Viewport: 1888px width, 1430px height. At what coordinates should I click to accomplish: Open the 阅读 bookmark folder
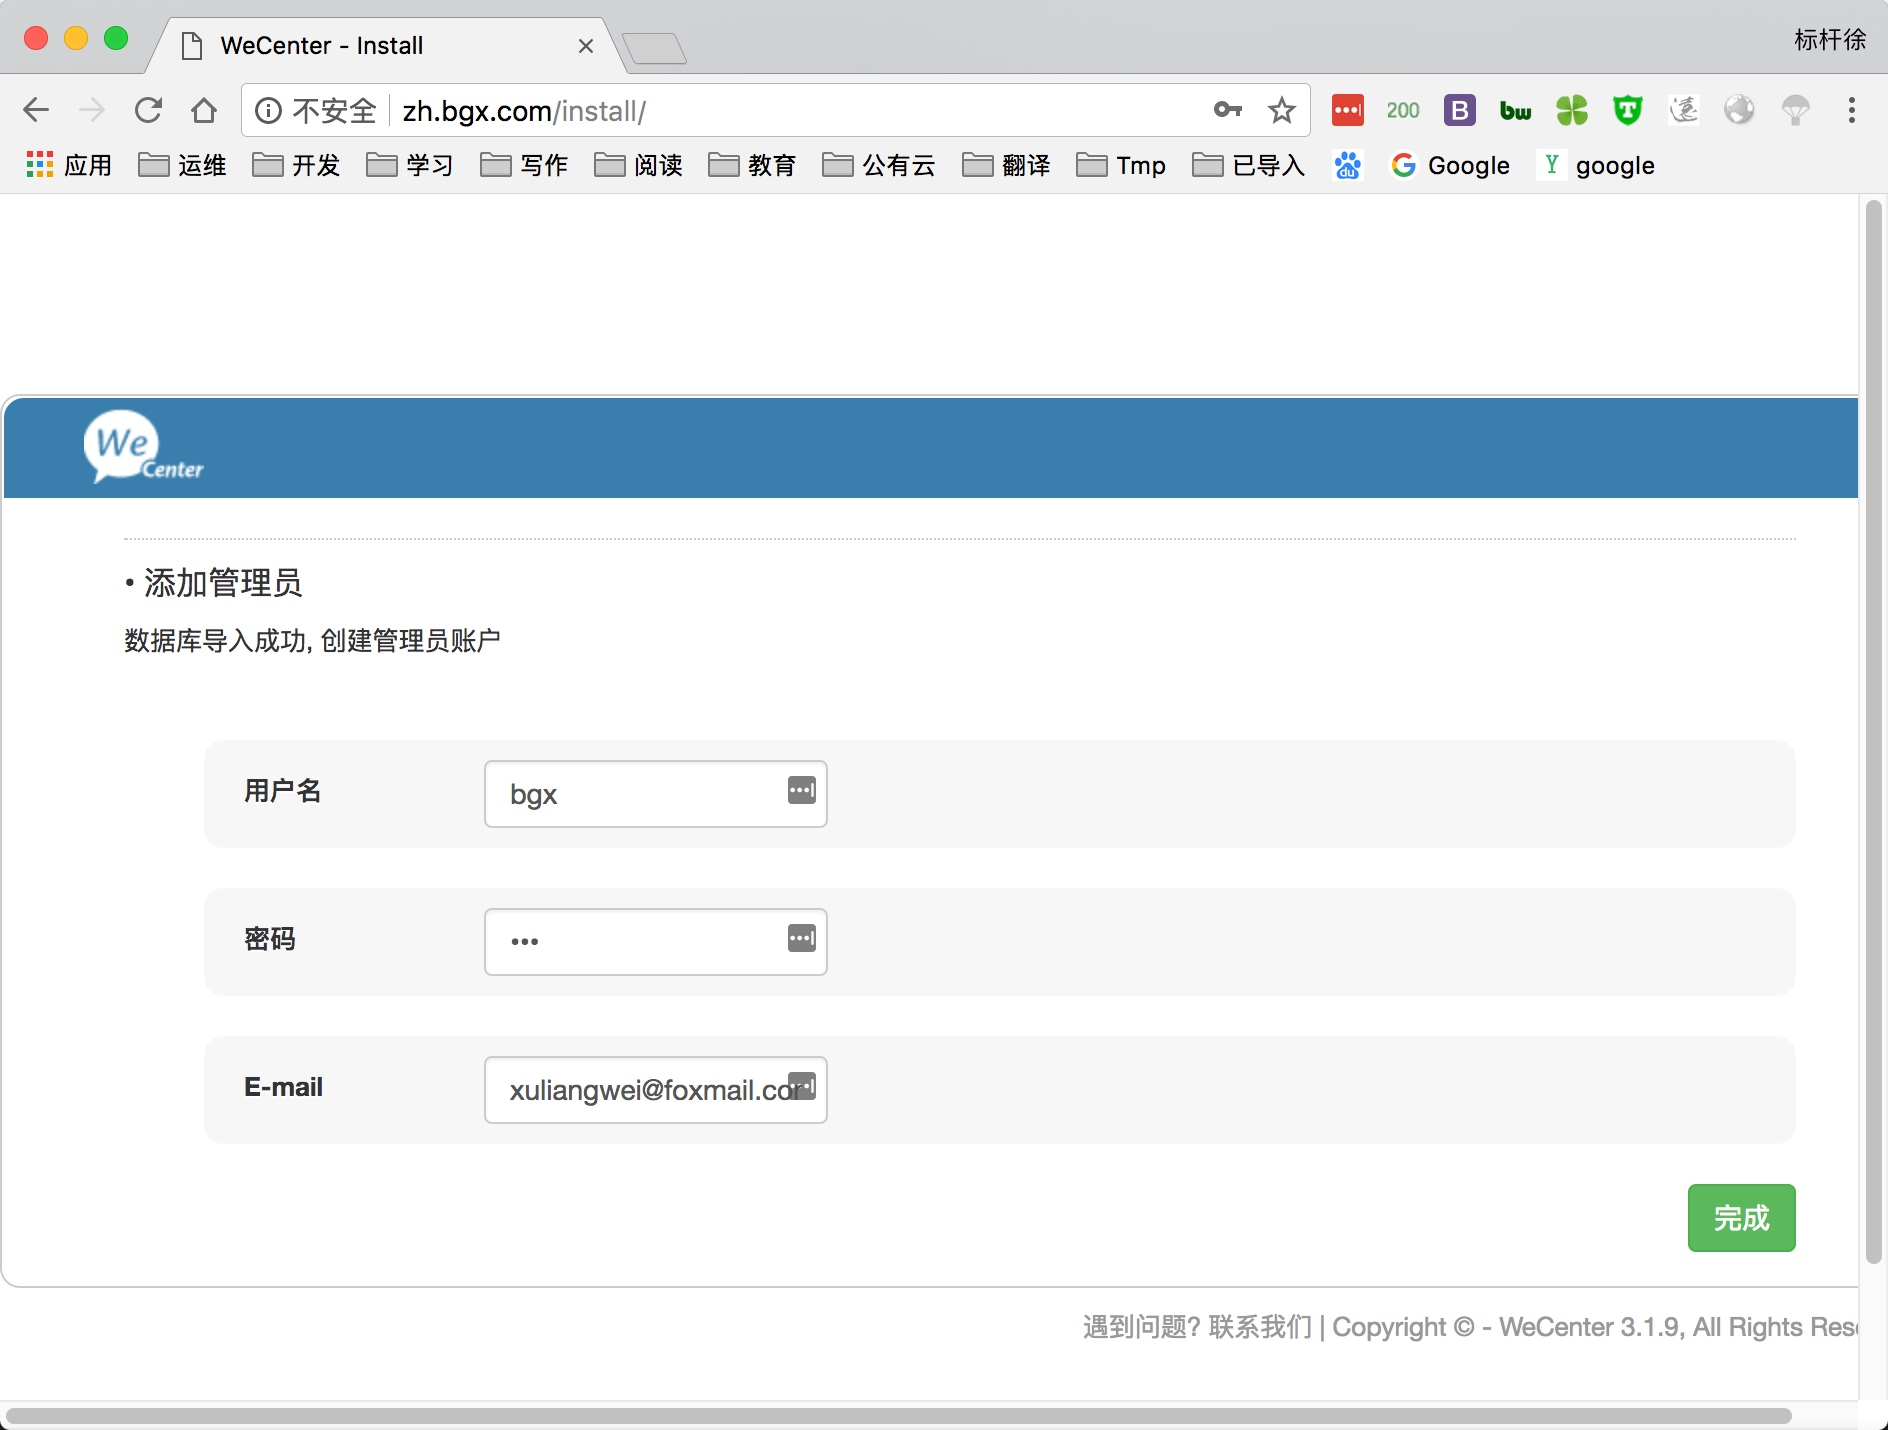pyautogui.click(x=638, y=165)
